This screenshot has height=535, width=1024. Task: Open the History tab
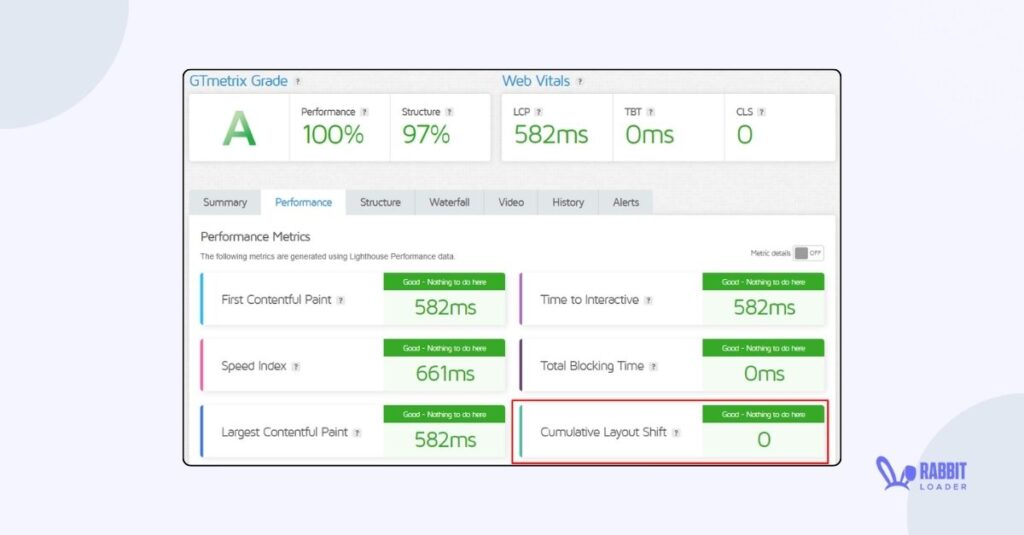click(x=568, y=203)
